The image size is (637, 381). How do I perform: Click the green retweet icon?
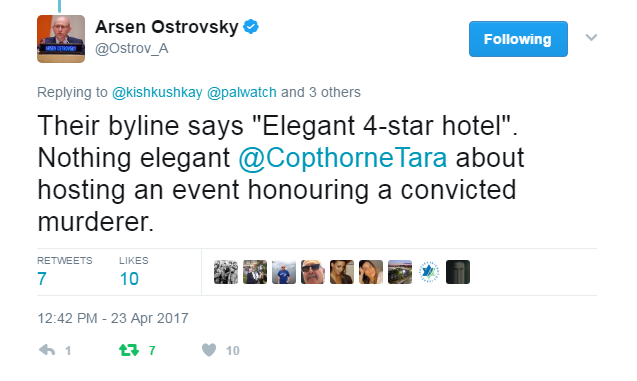(x=129, y=350)
